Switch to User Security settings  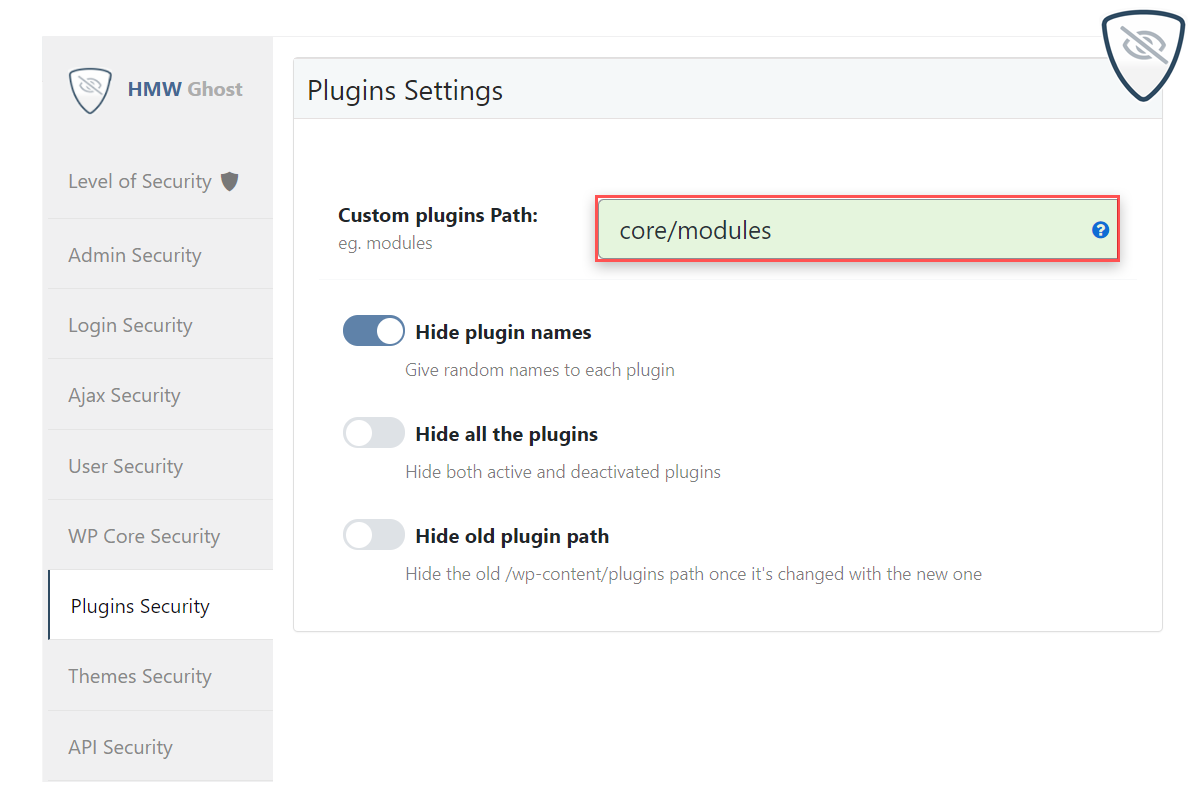click(125, 466)
